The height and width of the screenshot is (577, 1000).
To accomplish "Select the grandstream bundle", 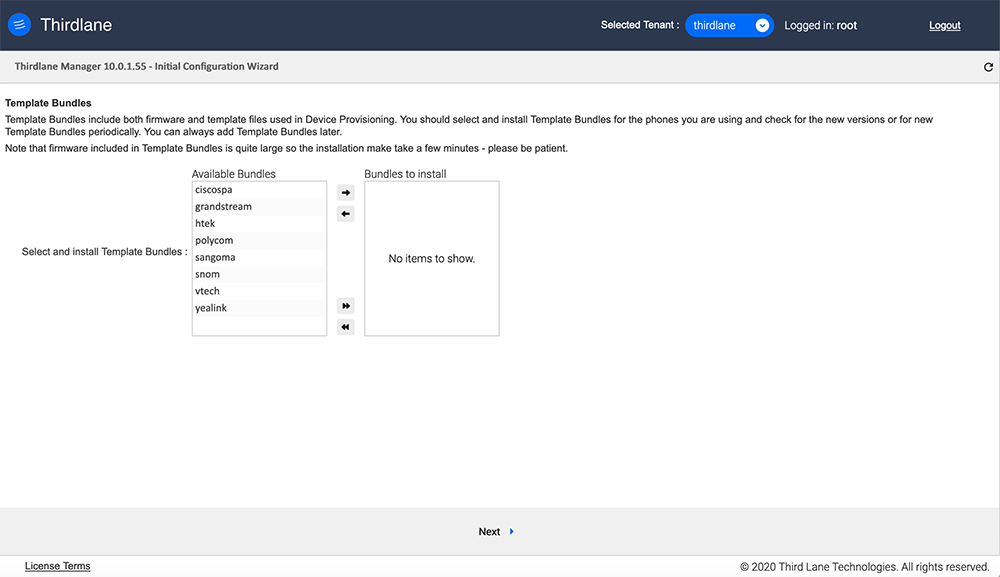I will pyautogui.click(x=259, y=207).
